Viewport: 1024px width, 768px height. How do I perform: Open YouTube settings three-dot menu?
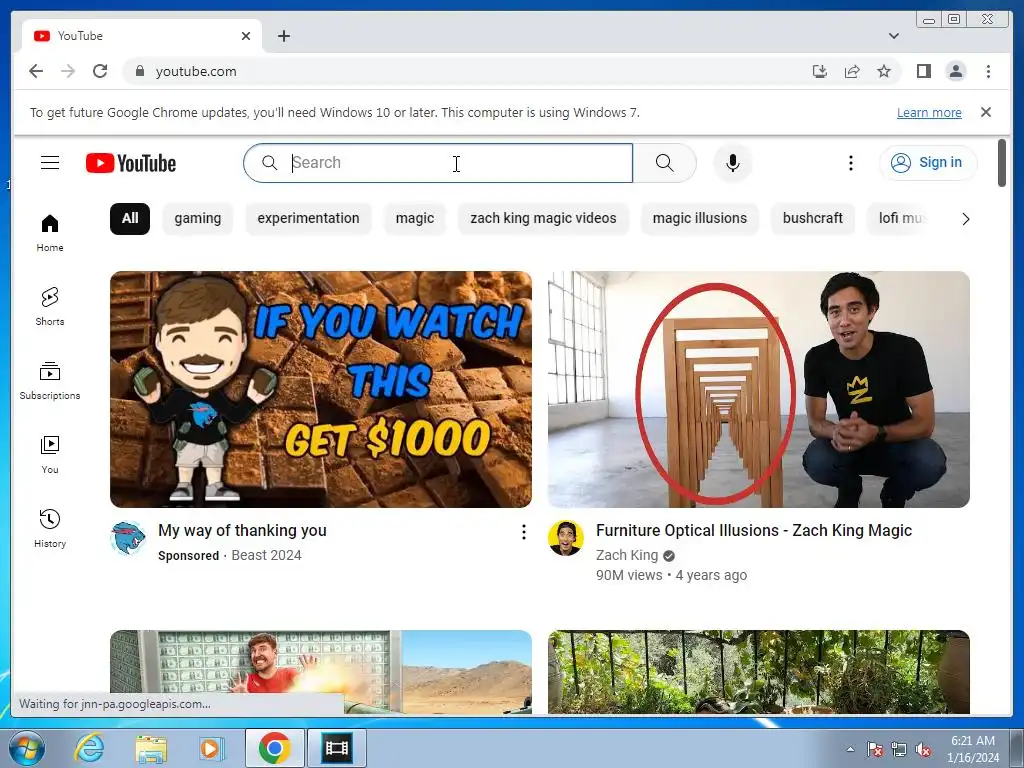(850, 163)
